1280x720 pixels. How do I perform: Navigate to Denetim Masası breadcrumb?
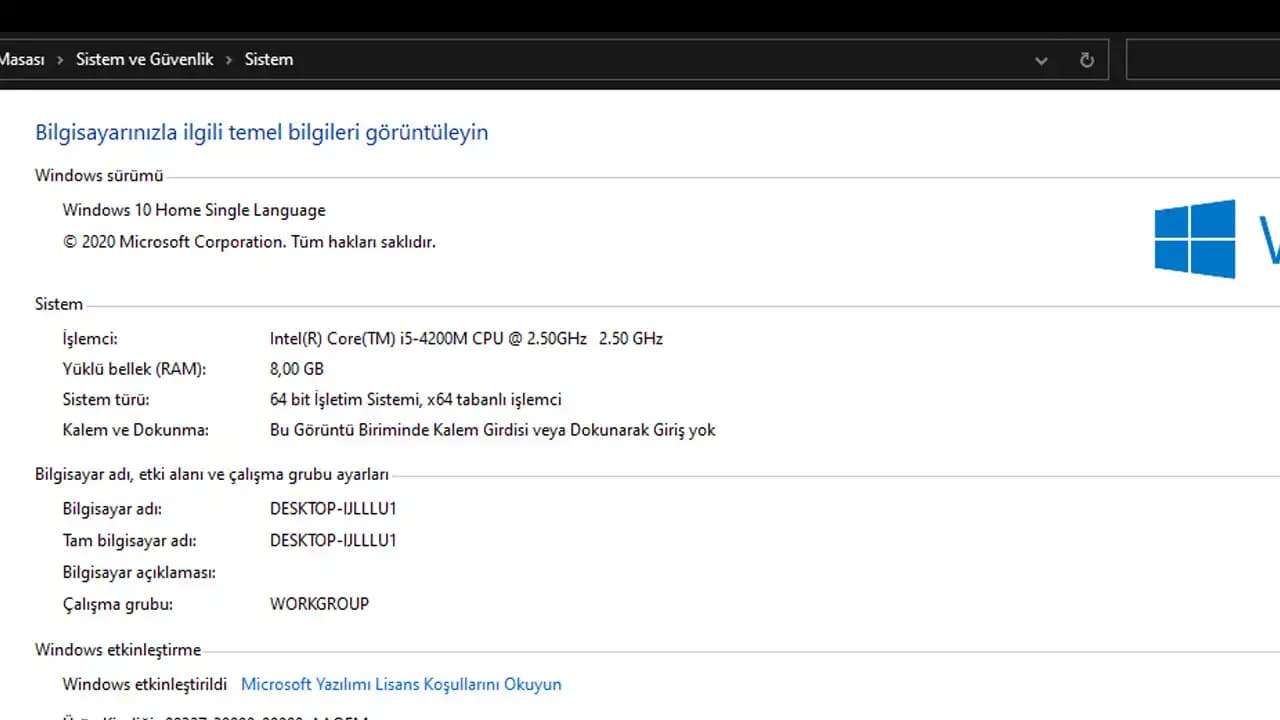[x=20, y=60]
